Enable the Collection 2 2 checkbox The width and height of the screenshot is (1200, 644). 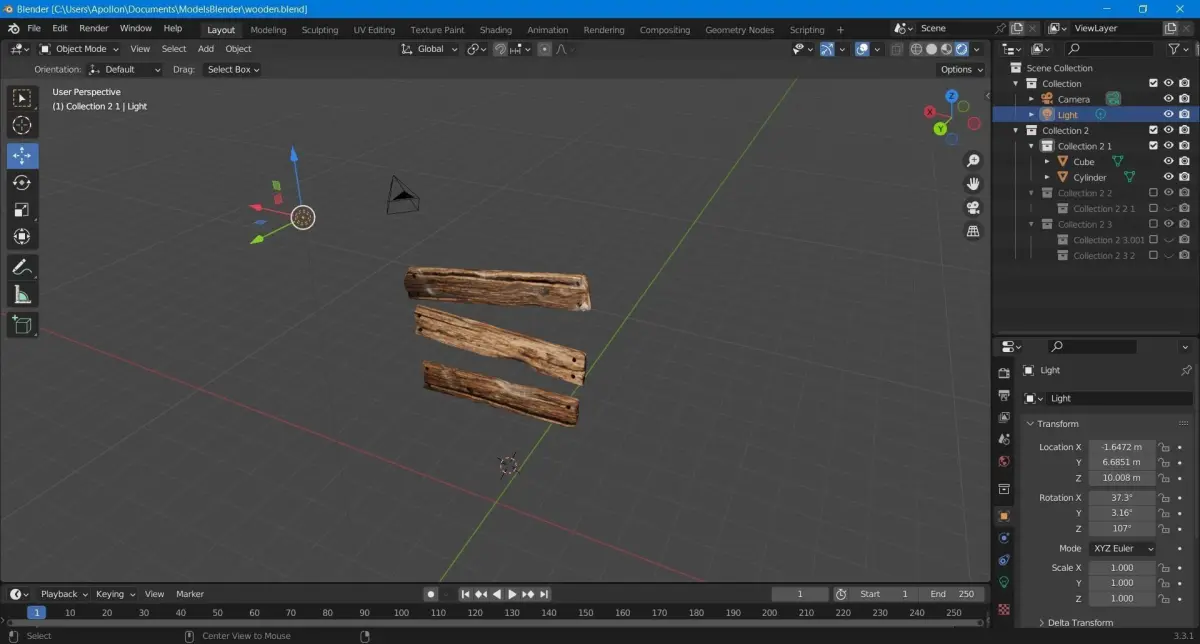point(1153,193)
